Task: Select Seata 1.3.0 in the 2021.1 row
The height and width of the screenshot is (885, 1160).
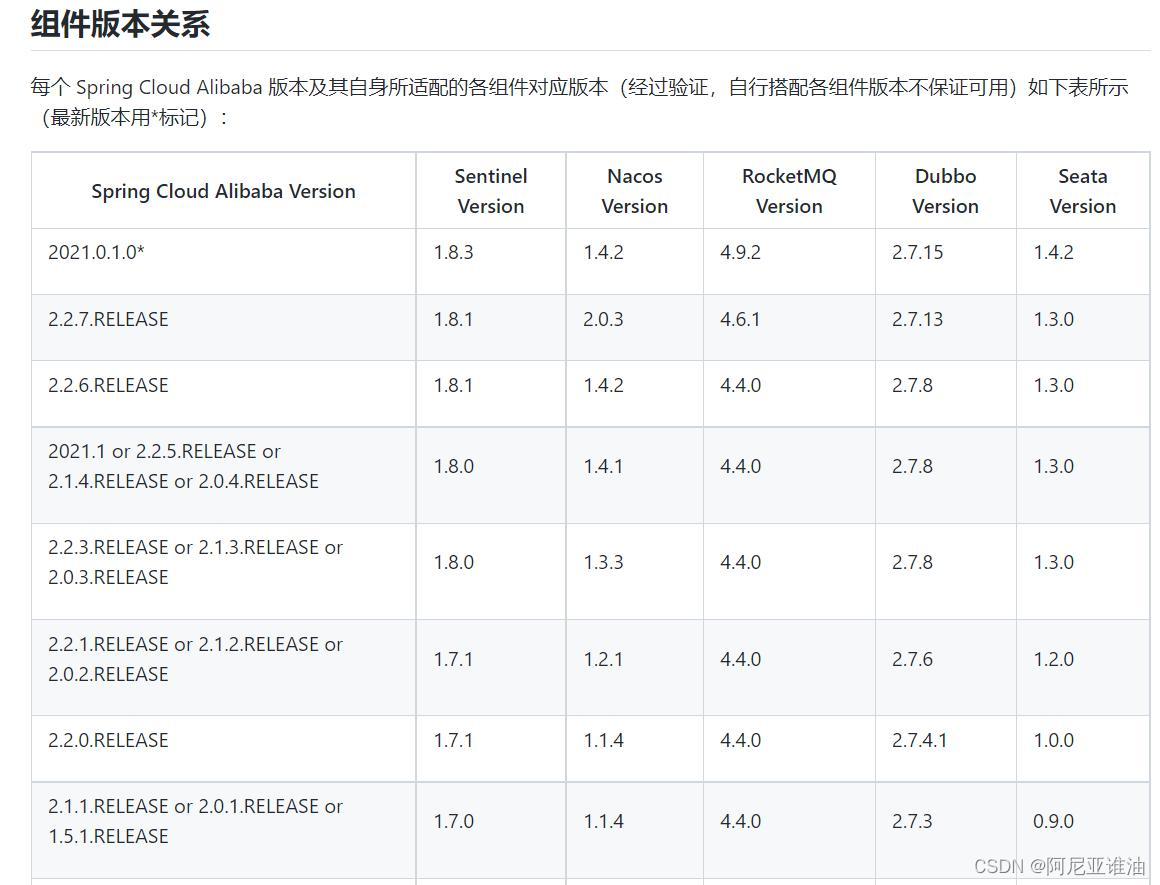Action: pyautogui.click(x=1053, y=466)
